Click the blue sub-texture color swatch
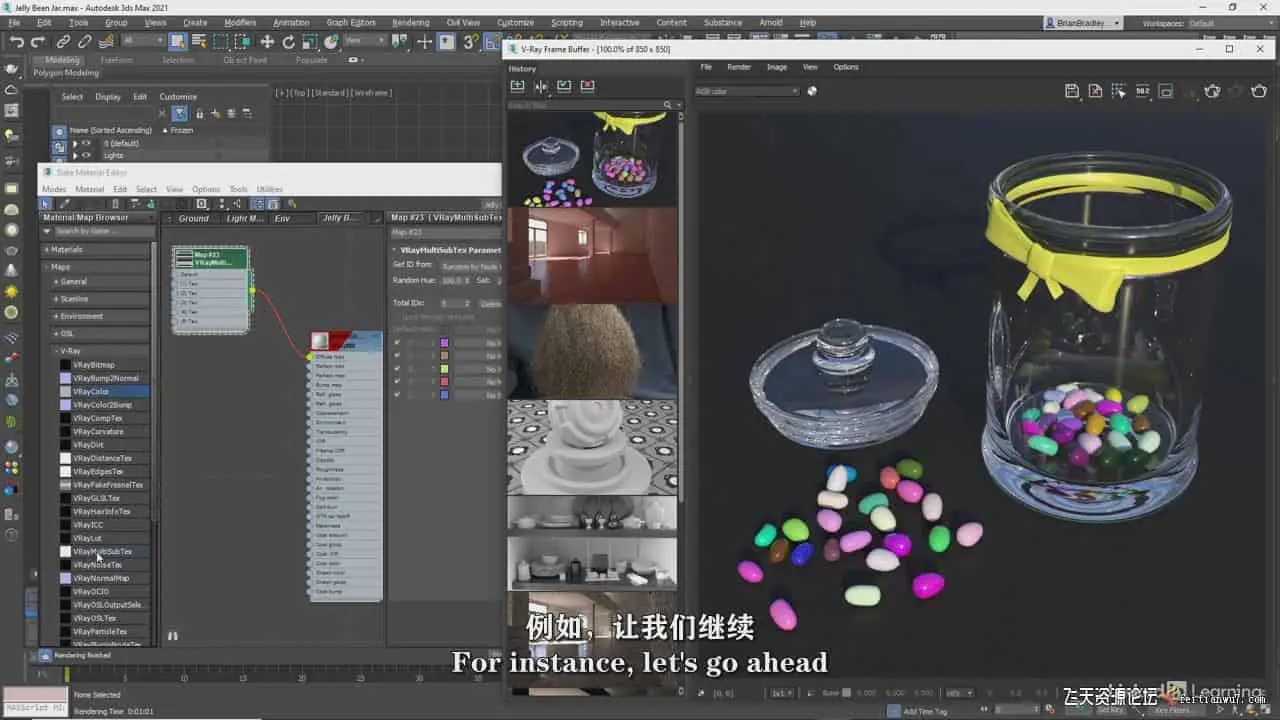1280x720 pixels. [445, 395]
